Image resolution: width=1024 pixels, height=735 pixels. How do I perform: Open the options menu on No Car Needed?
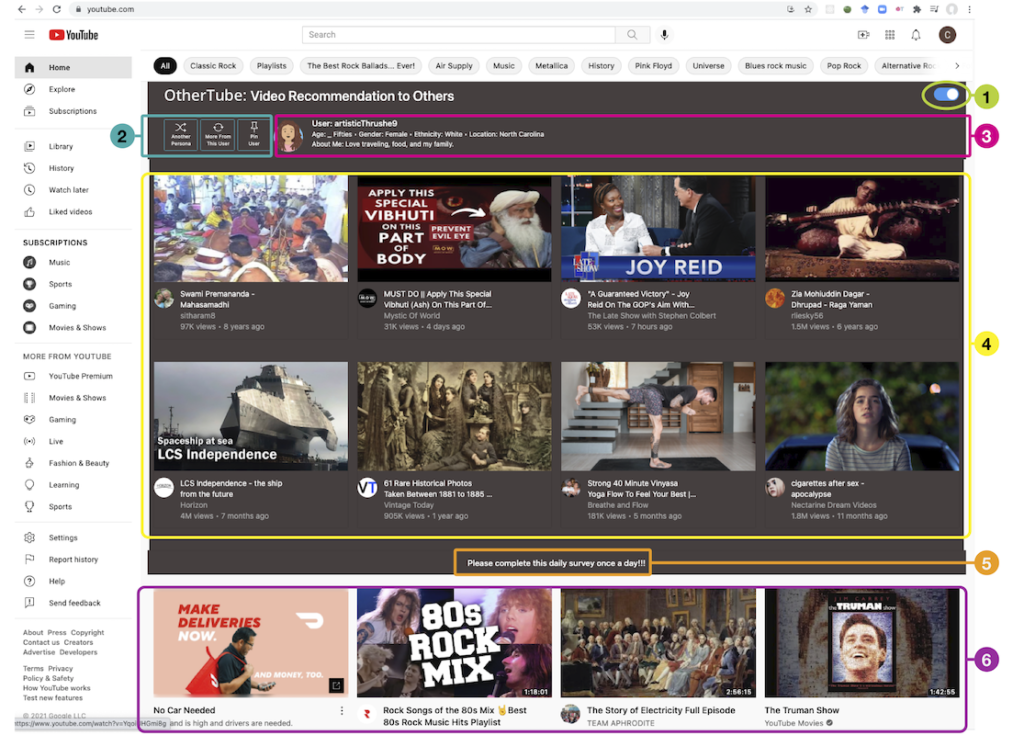coord(341,710)
